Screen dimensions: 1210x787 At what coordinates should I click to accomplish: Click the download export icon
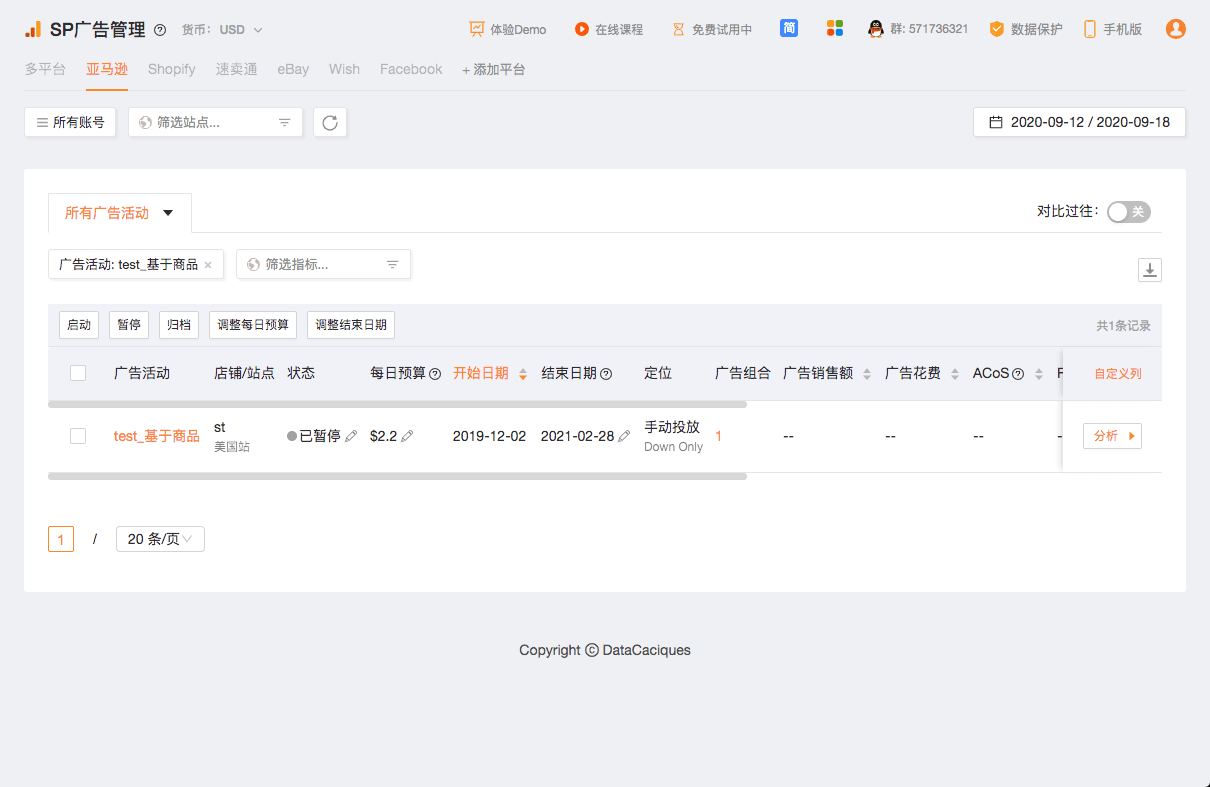[1150, 270]
